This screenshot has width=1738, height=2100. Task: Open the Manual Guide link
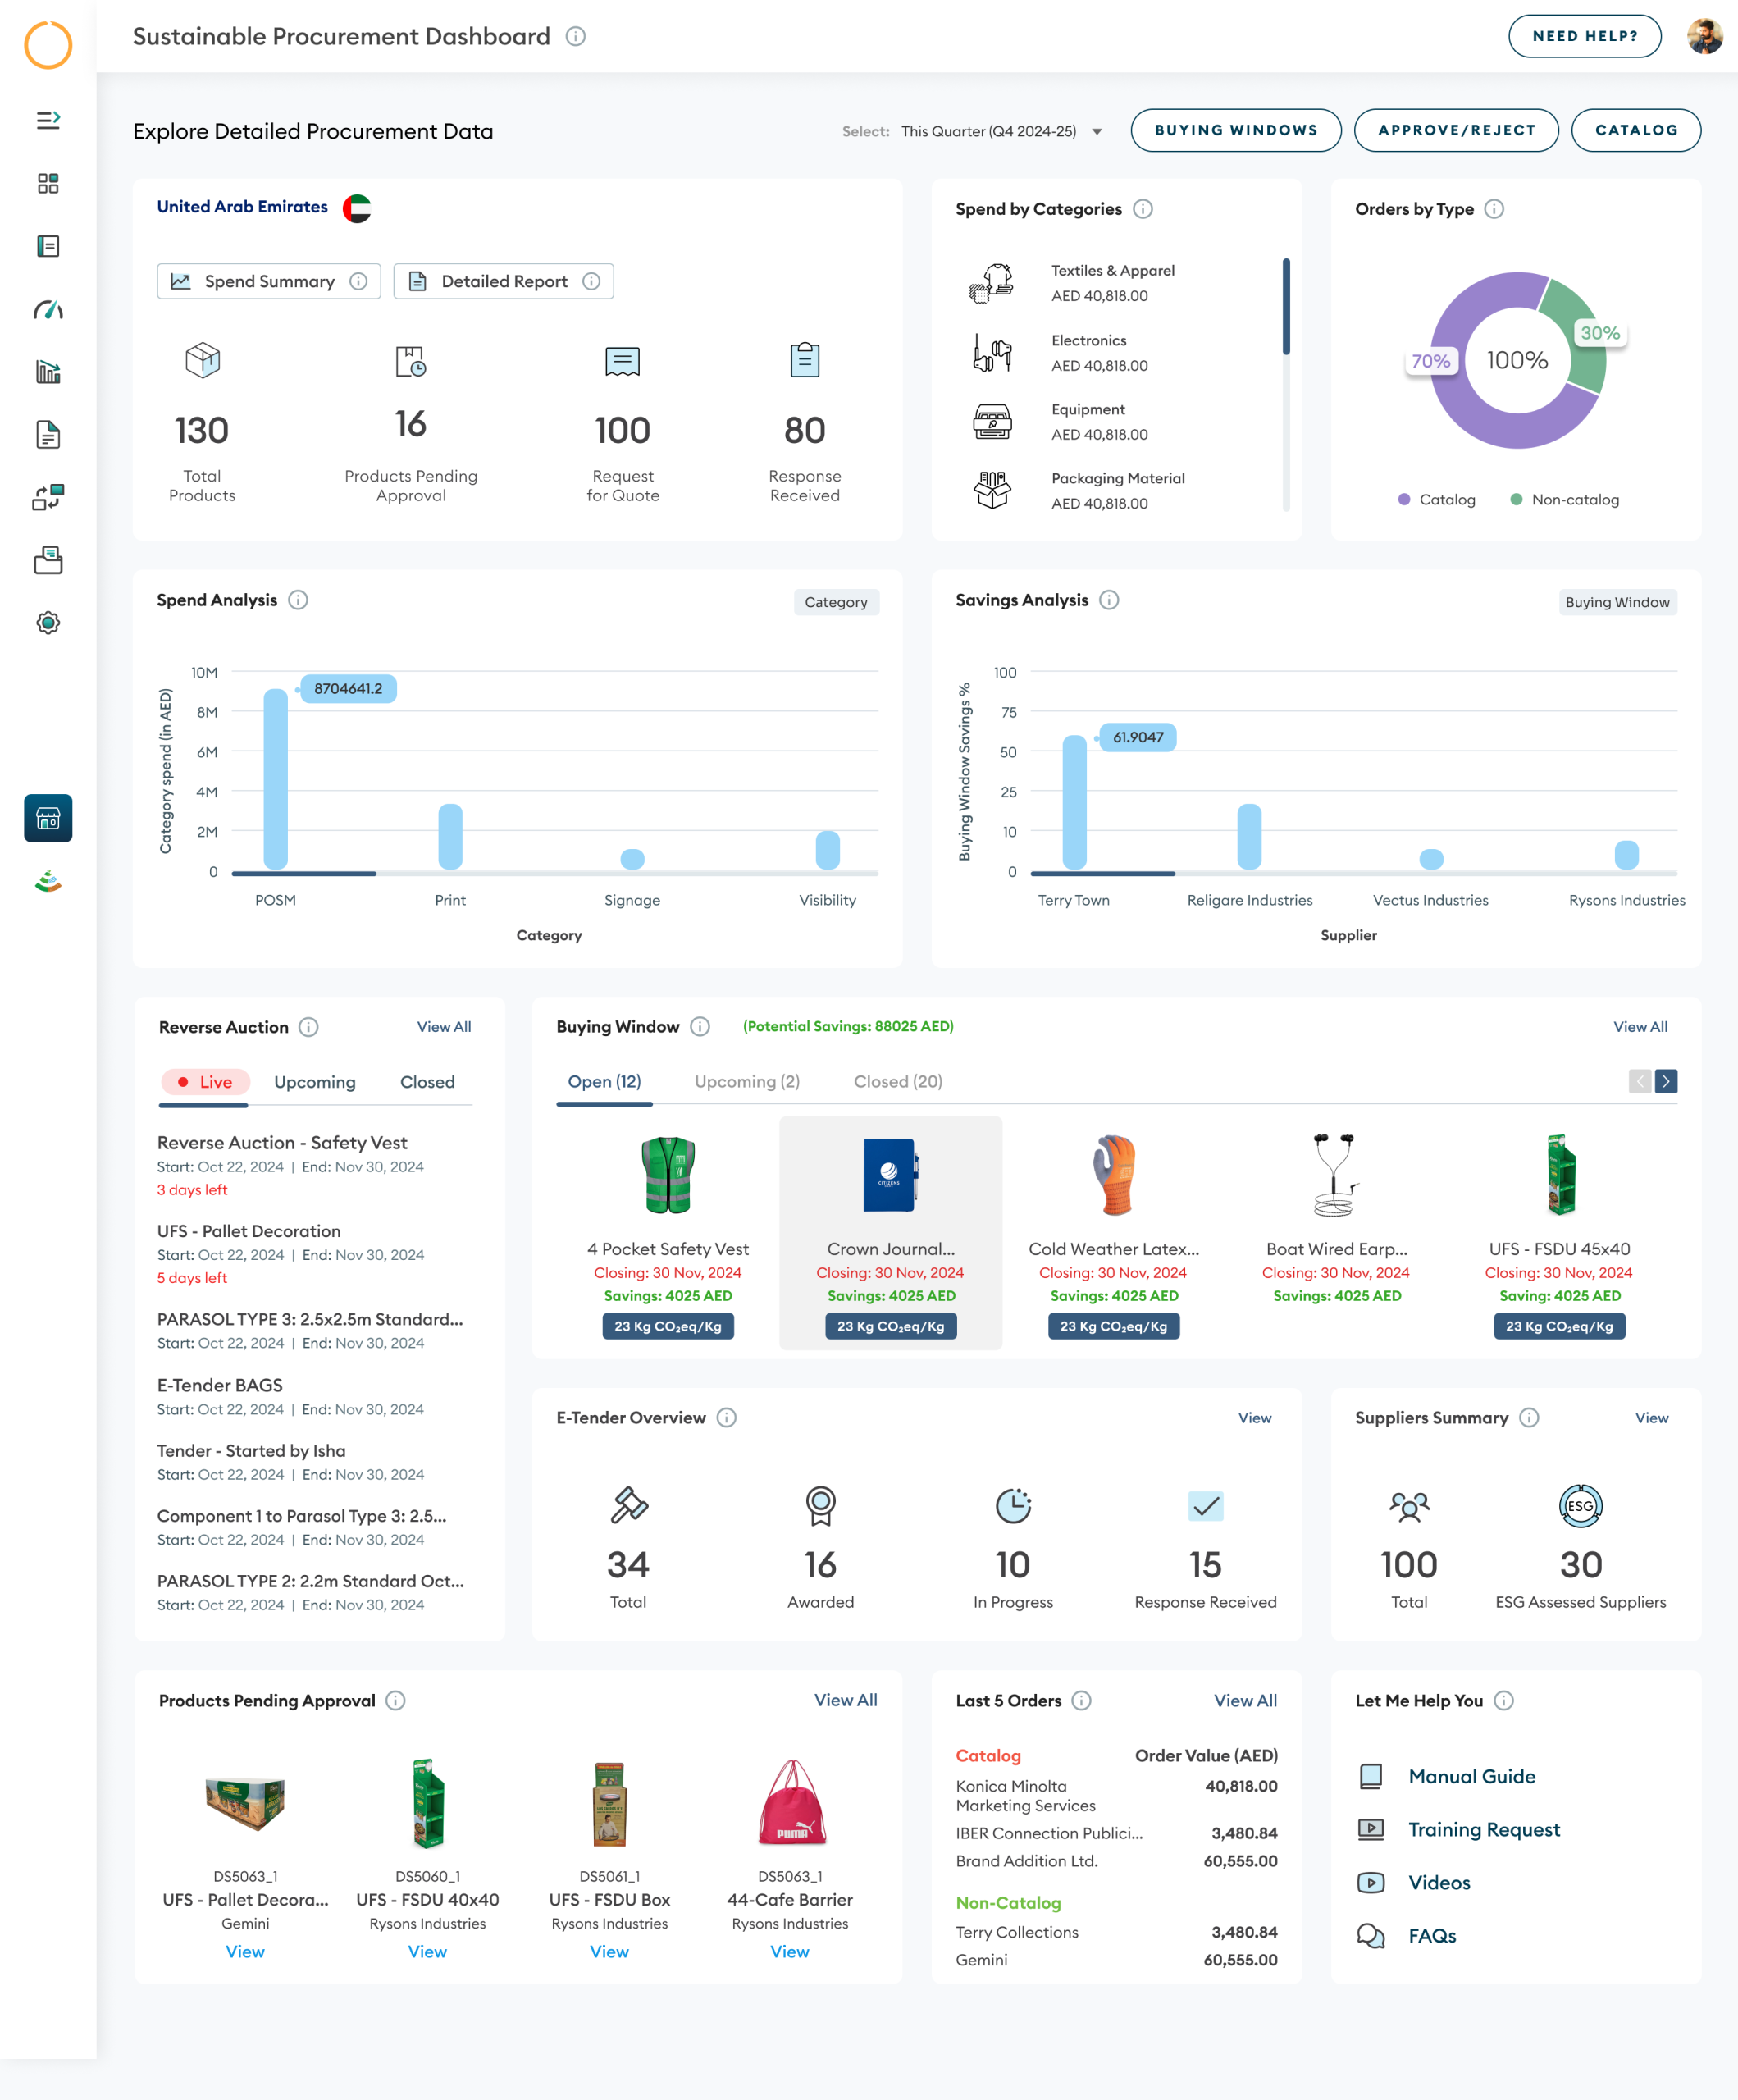tap(1471, 1776)
